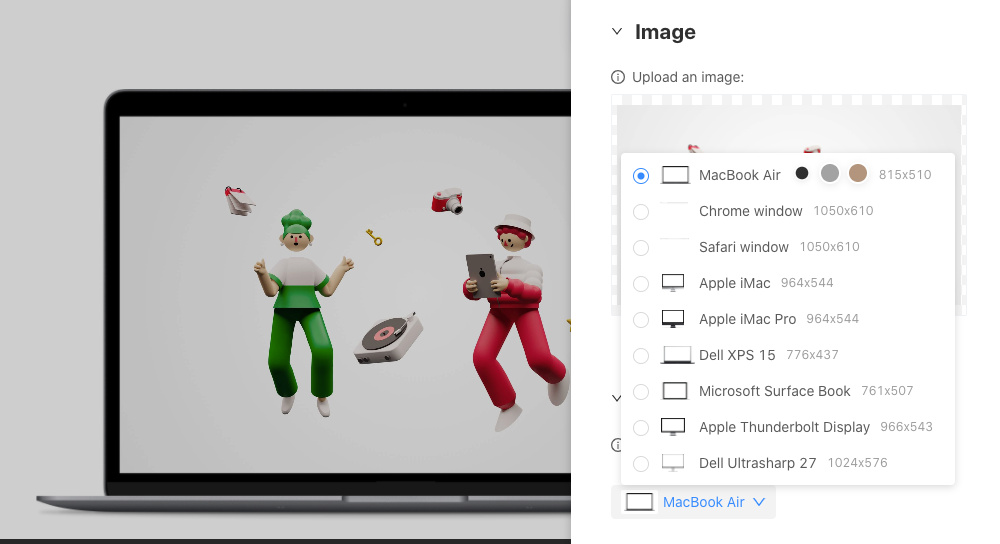Click the Apple iMac Pro dark monitor icon

[x=673, y=319]
